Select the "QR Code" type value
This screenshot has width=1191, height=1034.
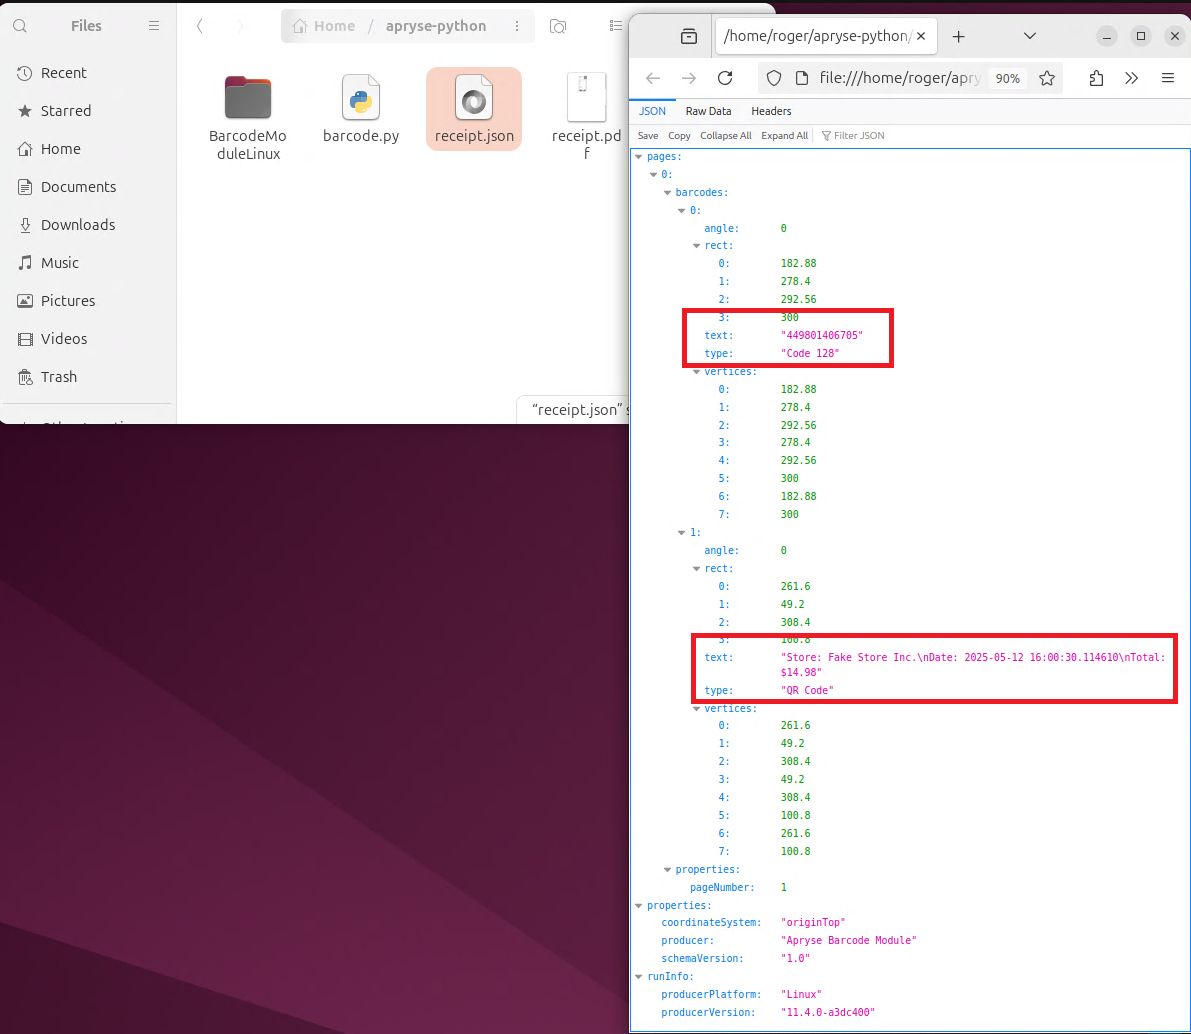click(x=807, y=691)
